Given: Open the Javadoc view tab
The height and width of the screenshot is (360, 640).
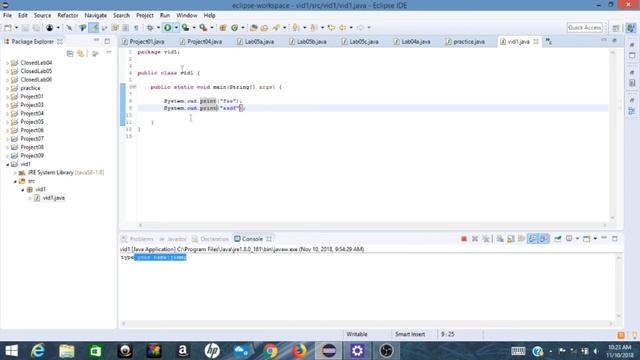Looking at the screenshot, I should [x=173, y=239].
